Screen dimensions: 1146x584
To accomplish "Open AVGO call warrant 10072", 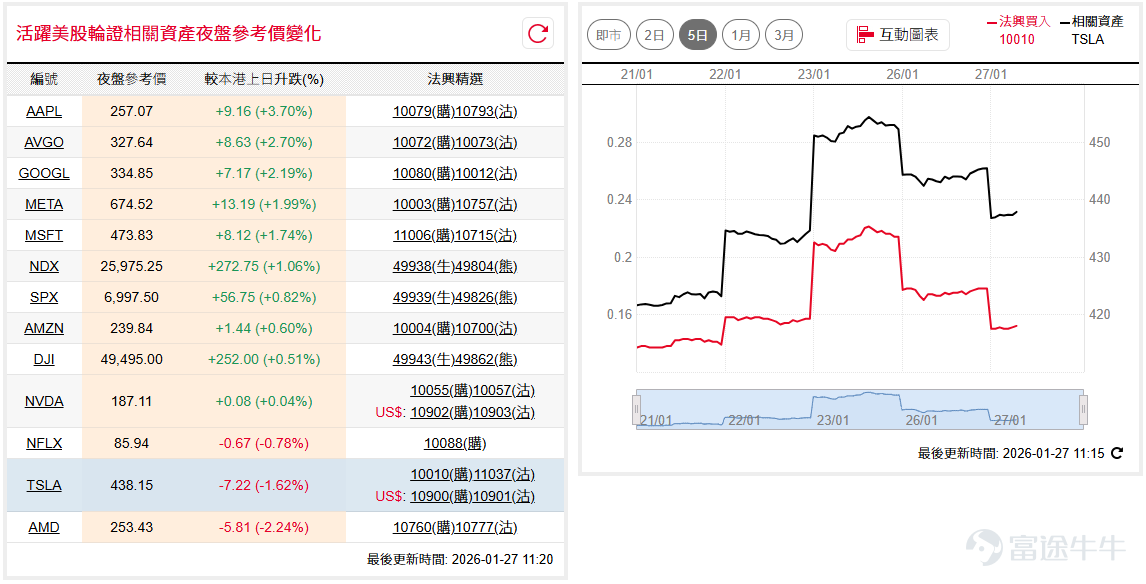I will (423, 143).
